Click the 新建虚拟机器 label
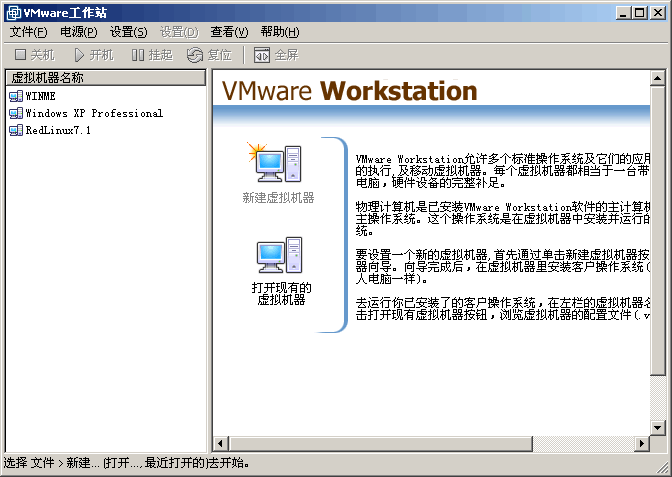This screenshot has width=672, height=477. 279,198
